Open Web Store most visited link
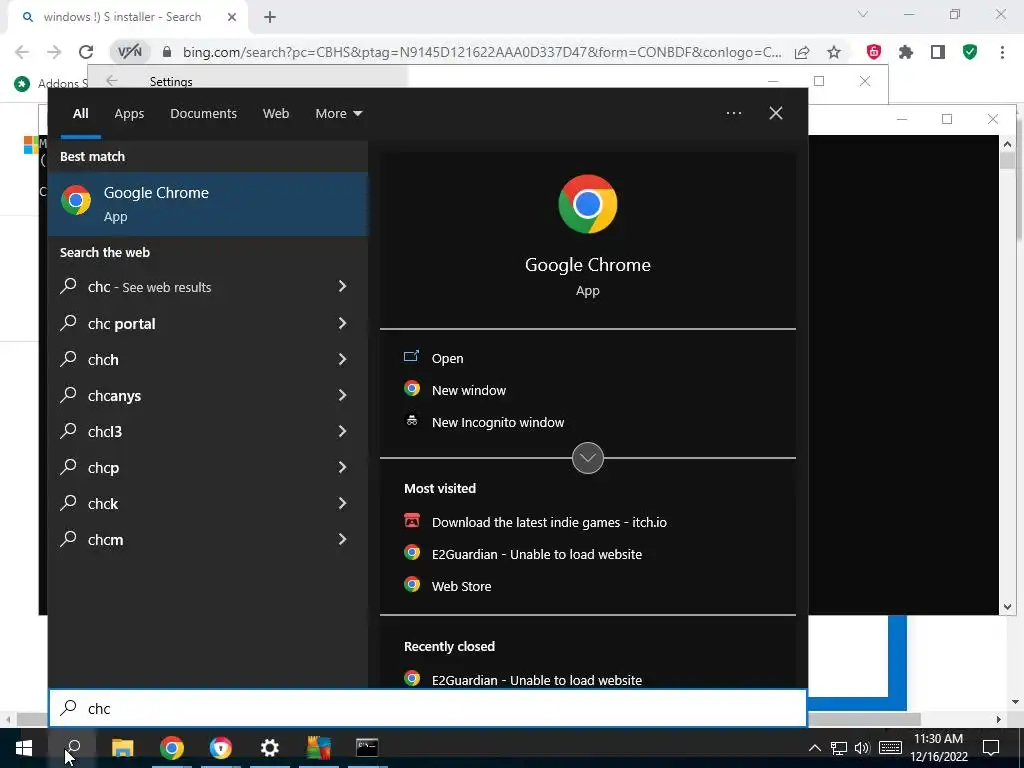Image resolution: width=1024 pixels, height=768 pixels. pos(461,586)
